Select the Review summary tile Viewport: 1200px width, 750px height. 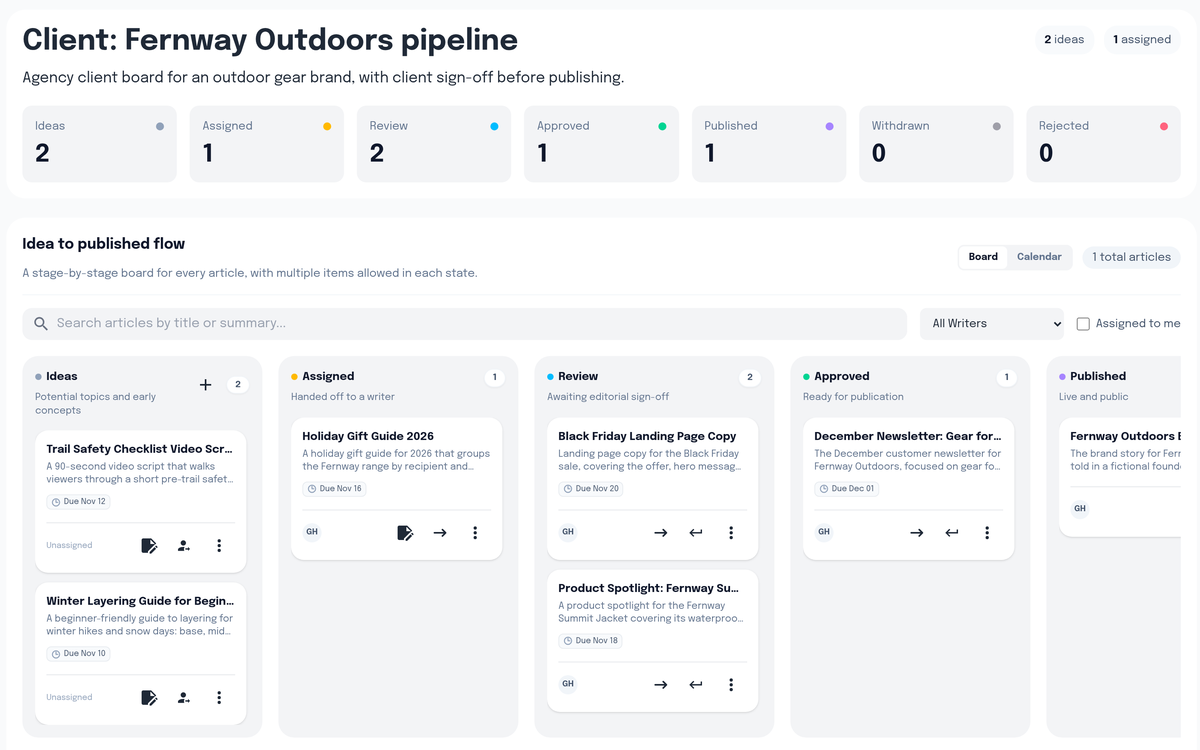(x=434, y=144)
